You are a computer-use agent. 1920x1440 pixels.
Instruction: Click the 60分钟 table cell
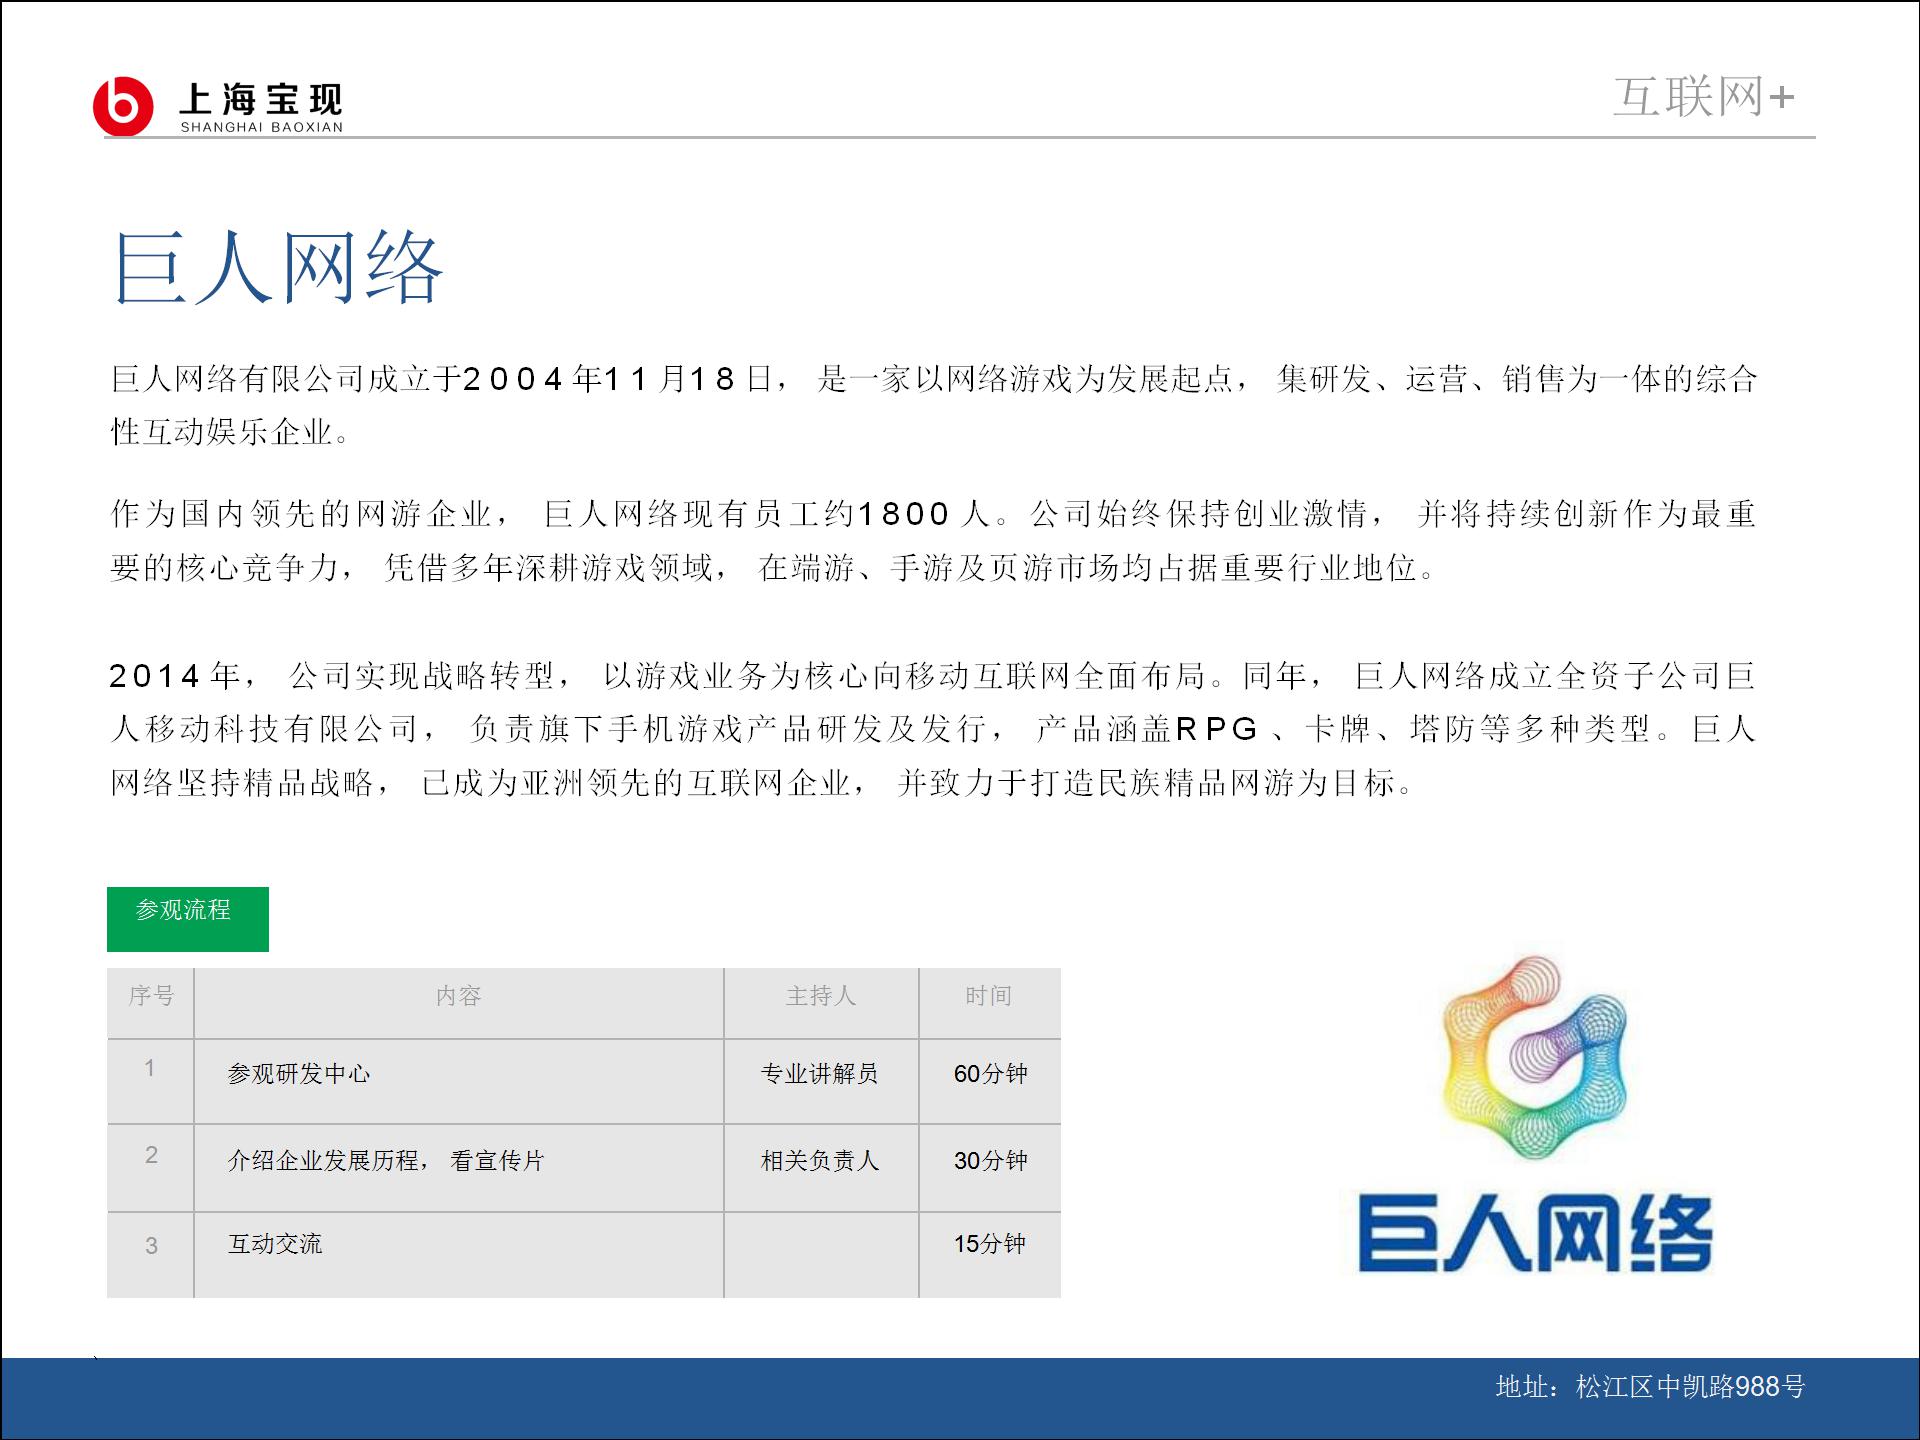tap(990, 1082)
